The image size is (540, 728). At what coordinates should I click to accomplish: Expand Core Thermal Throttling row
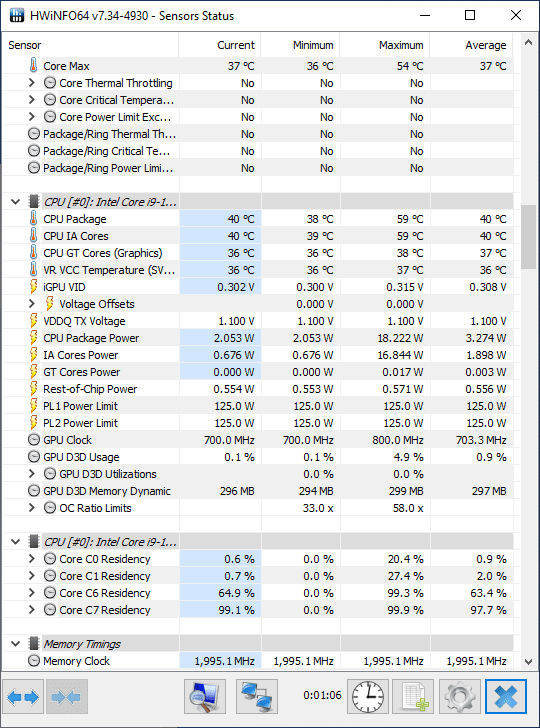pyautogui.click(x=32, y=83)
